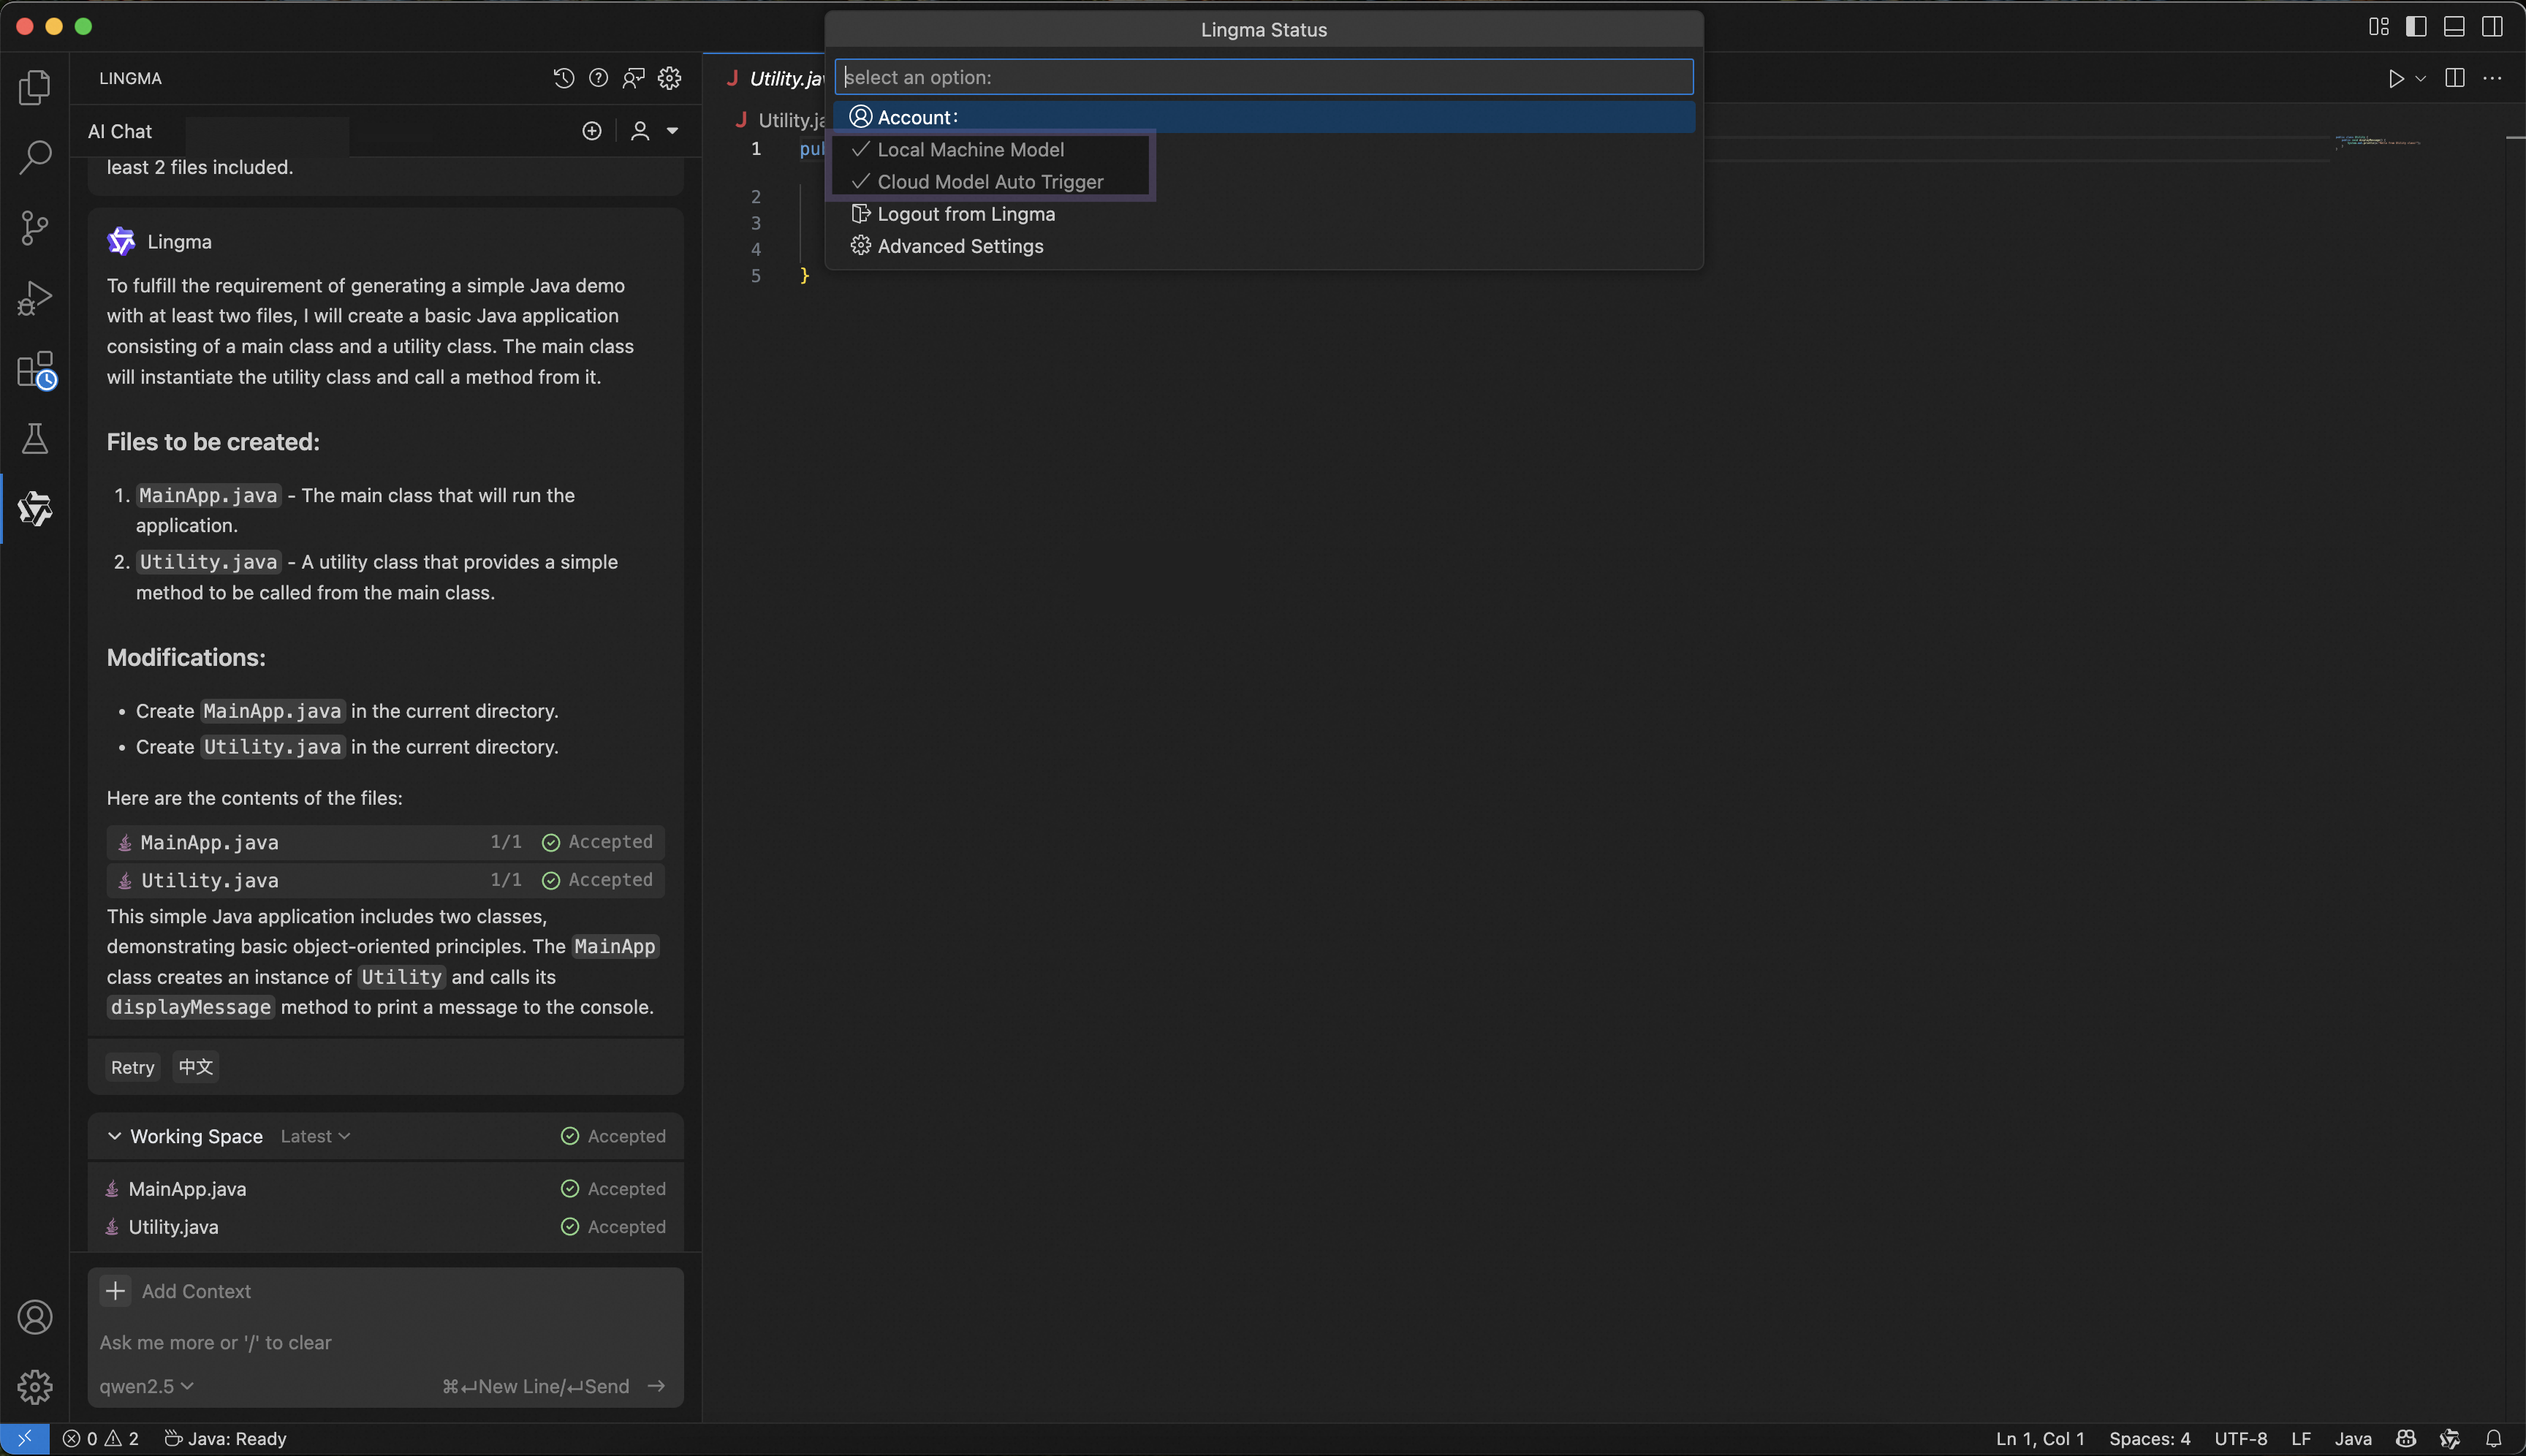Select the Account entry in Lingma Status
The height and width of the screenshot is (1456, 2526).
pos(1265,117)
